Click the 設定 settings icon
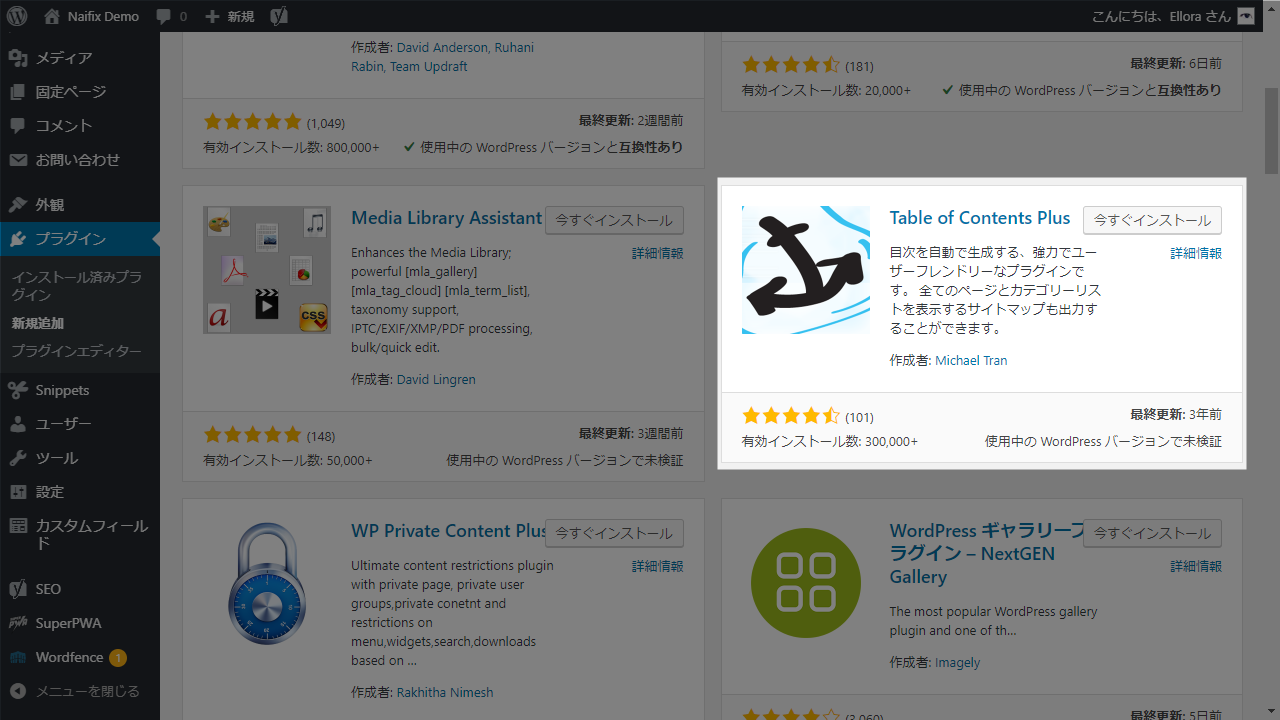Image resolution: width=1280 pixels, height=720 pixels. tap(18, 492)
